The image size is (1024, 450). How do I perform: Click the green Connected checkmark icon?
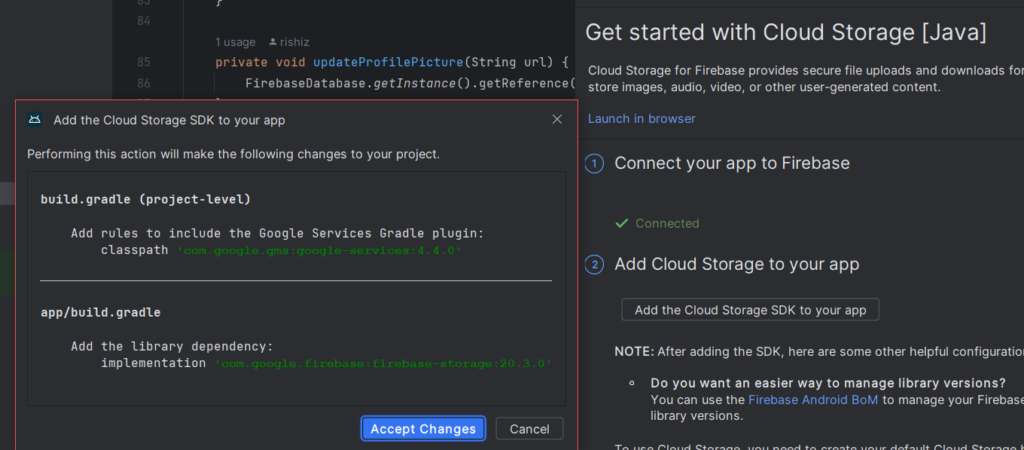622,223
